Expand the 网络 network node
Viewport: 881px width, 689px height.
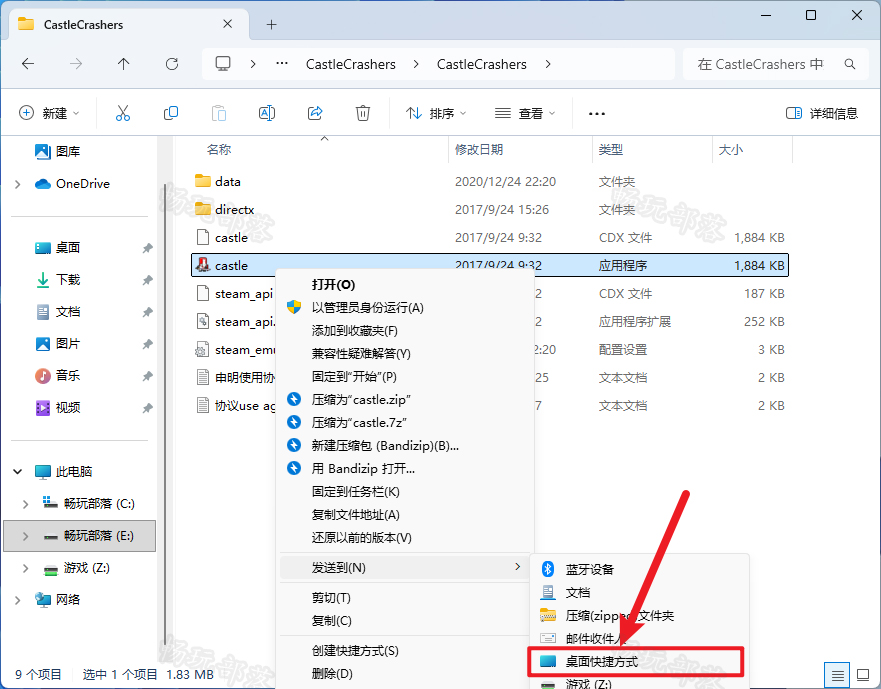coord(17,600)
